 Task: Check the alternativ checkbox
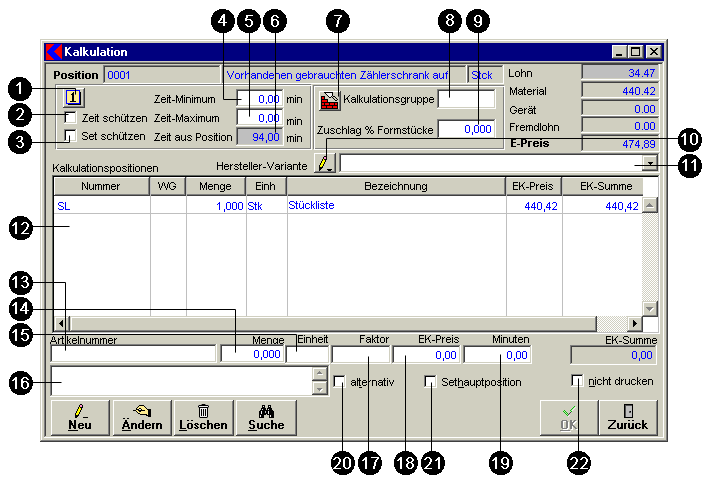click(x=340, y=381)
